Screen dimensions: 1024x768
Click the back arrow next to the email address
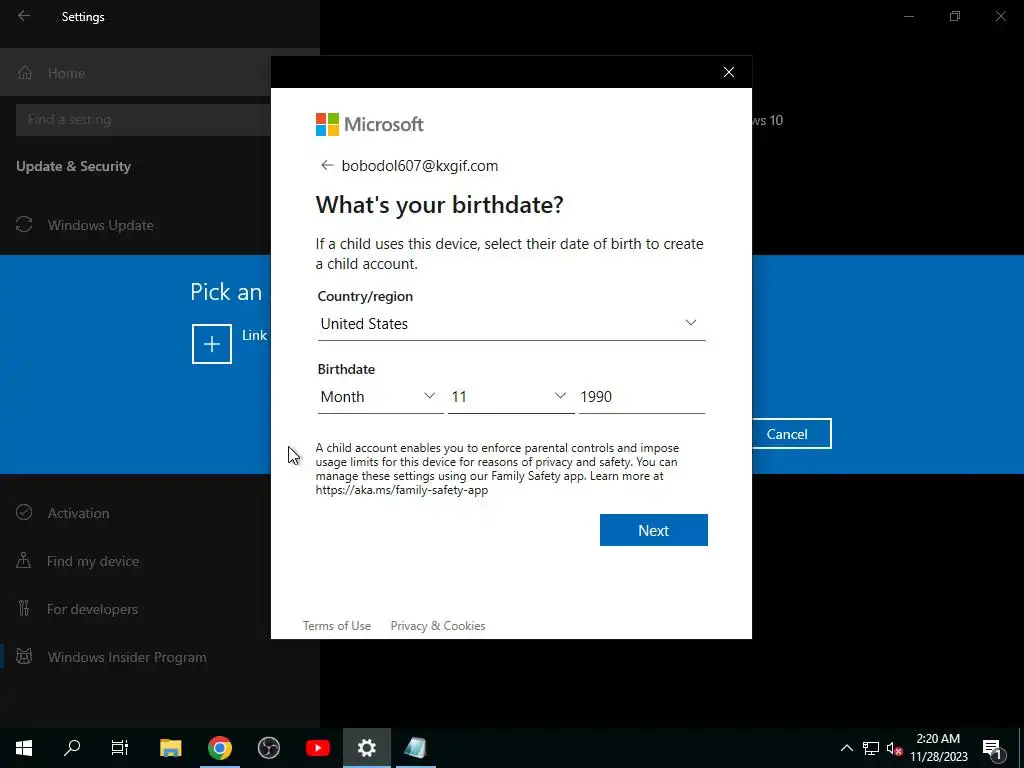(327, 165)
